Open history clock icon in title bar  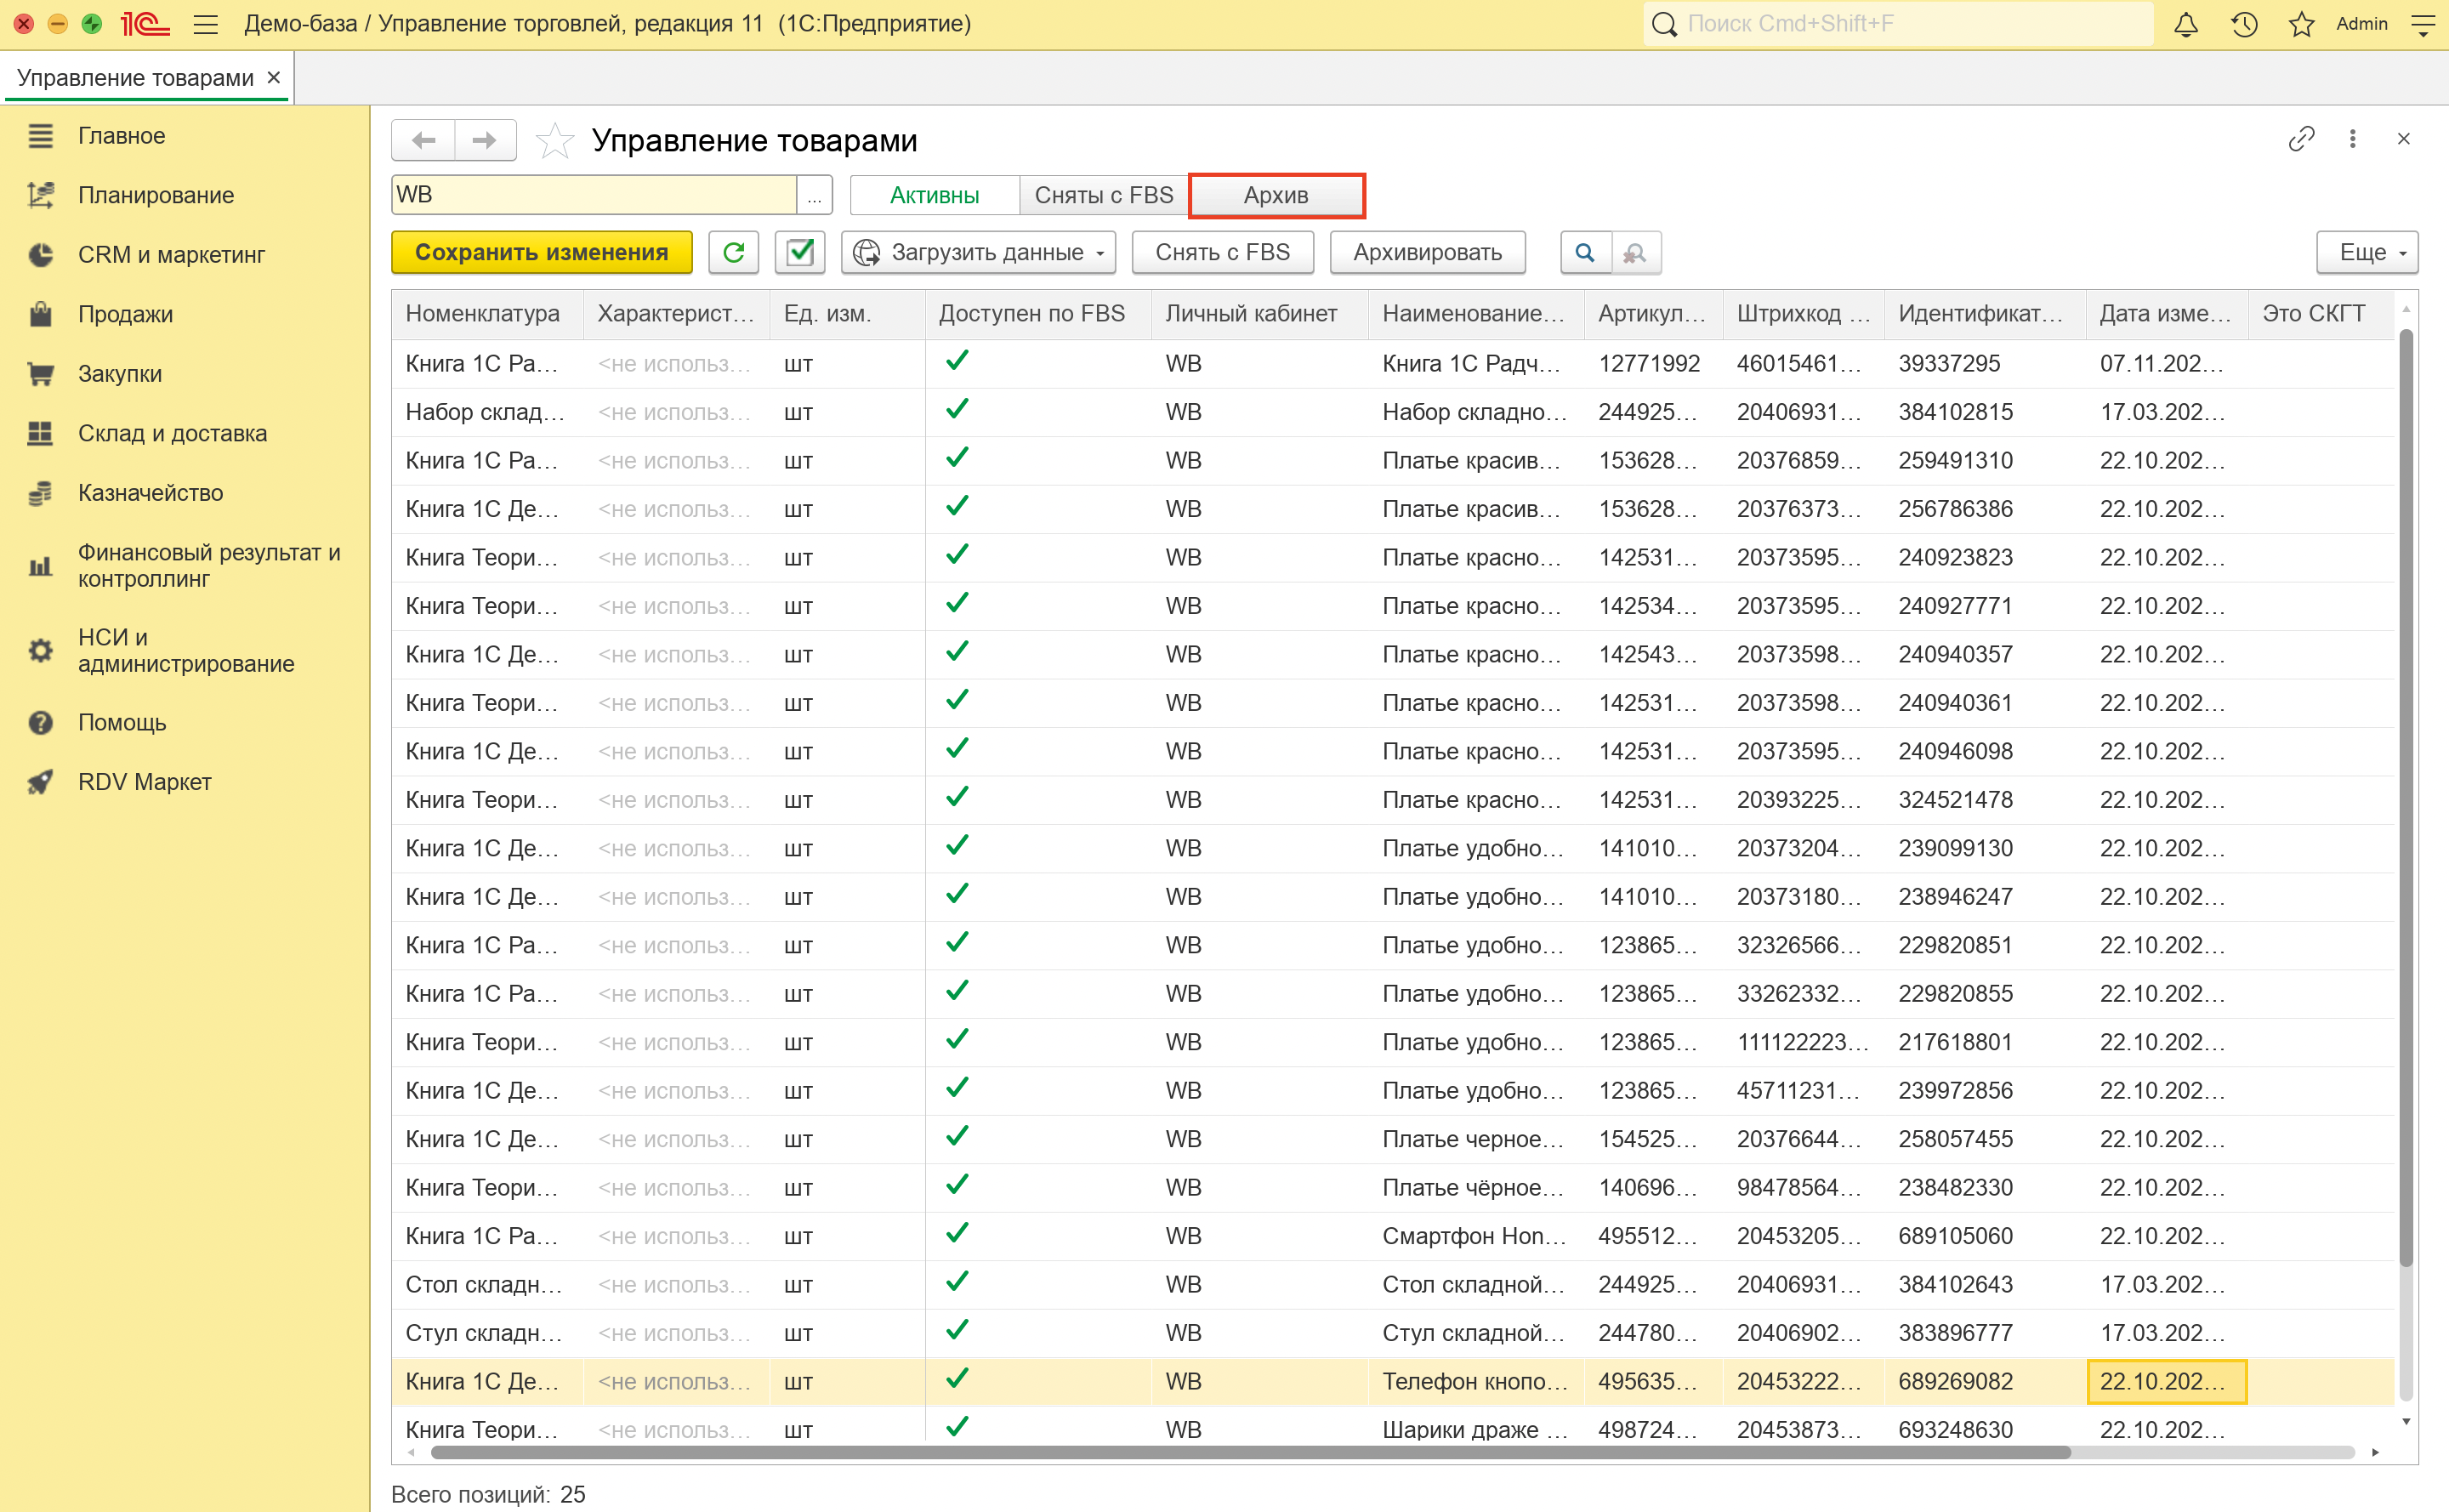point(2243,24)
